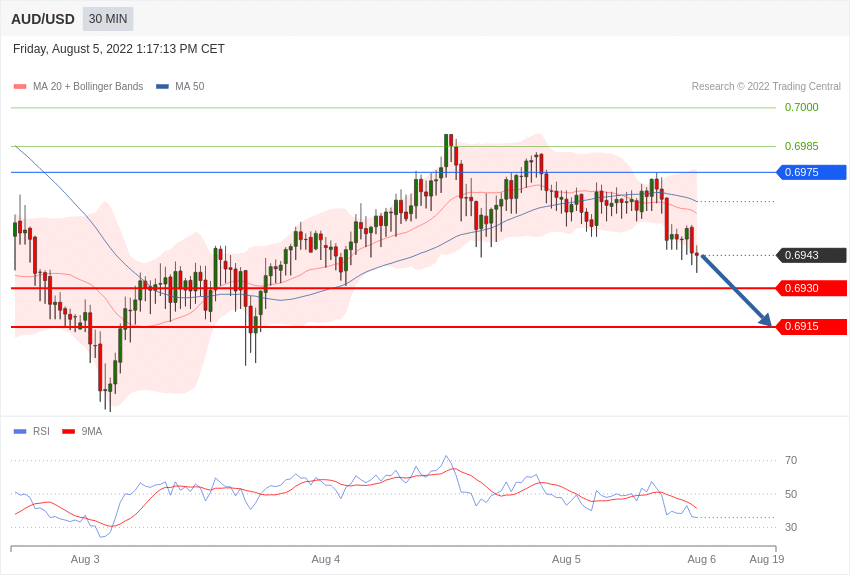This screenshot has height=576, width=850.
Task: Click the RSI blue legend swatch
Action: (x=20, y=432)
